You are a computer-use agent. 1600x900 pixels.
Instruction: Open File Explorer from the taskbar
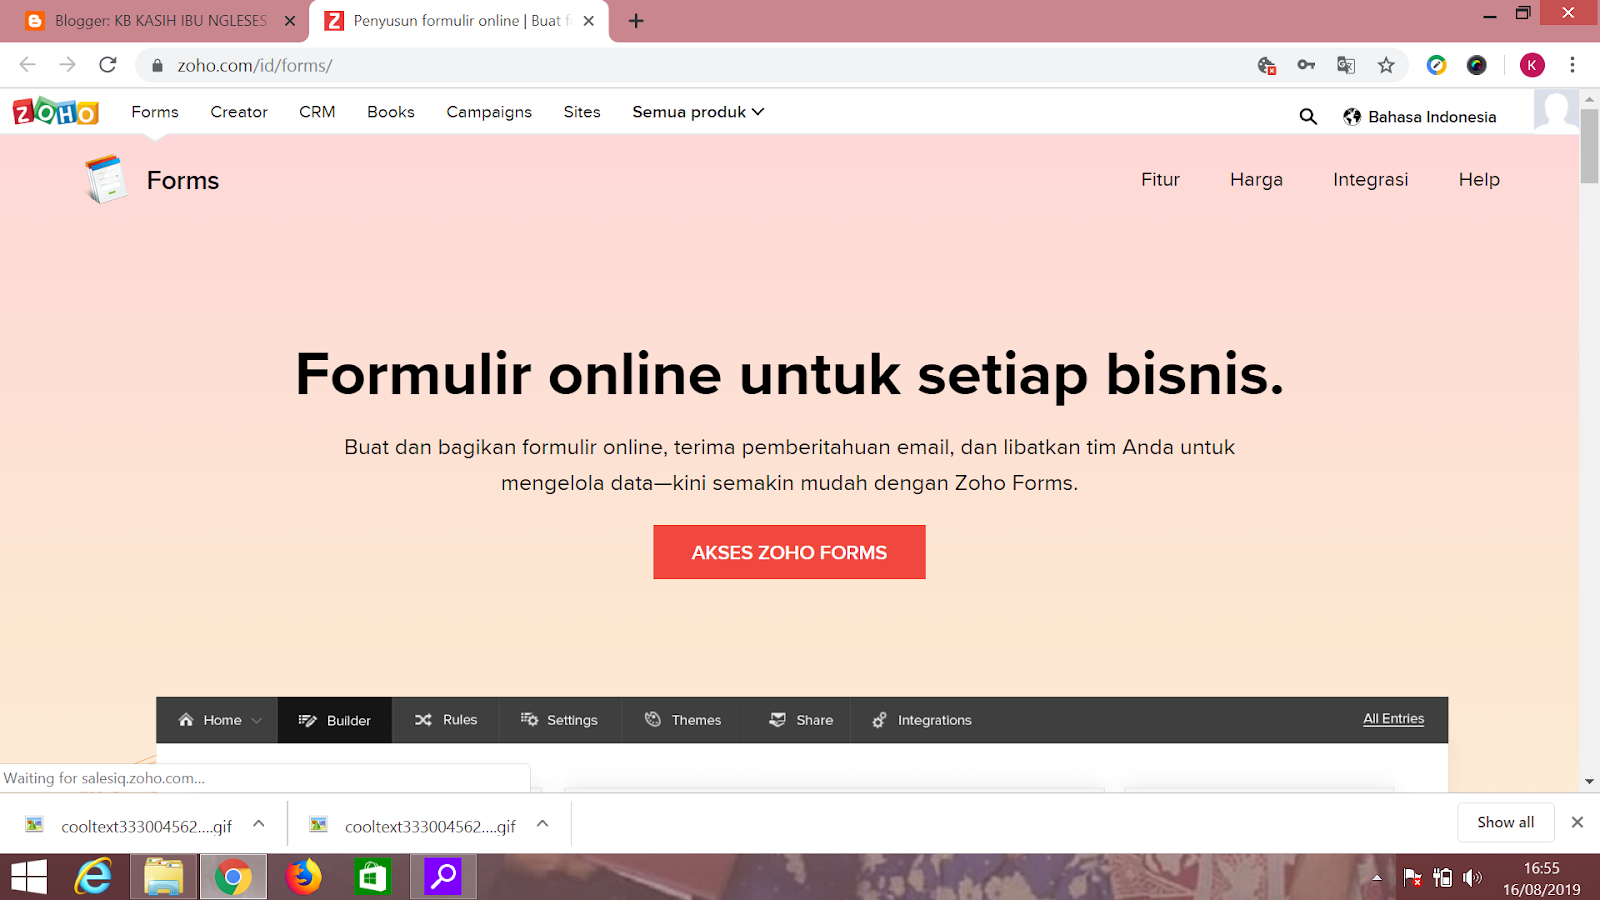point(163,877)
